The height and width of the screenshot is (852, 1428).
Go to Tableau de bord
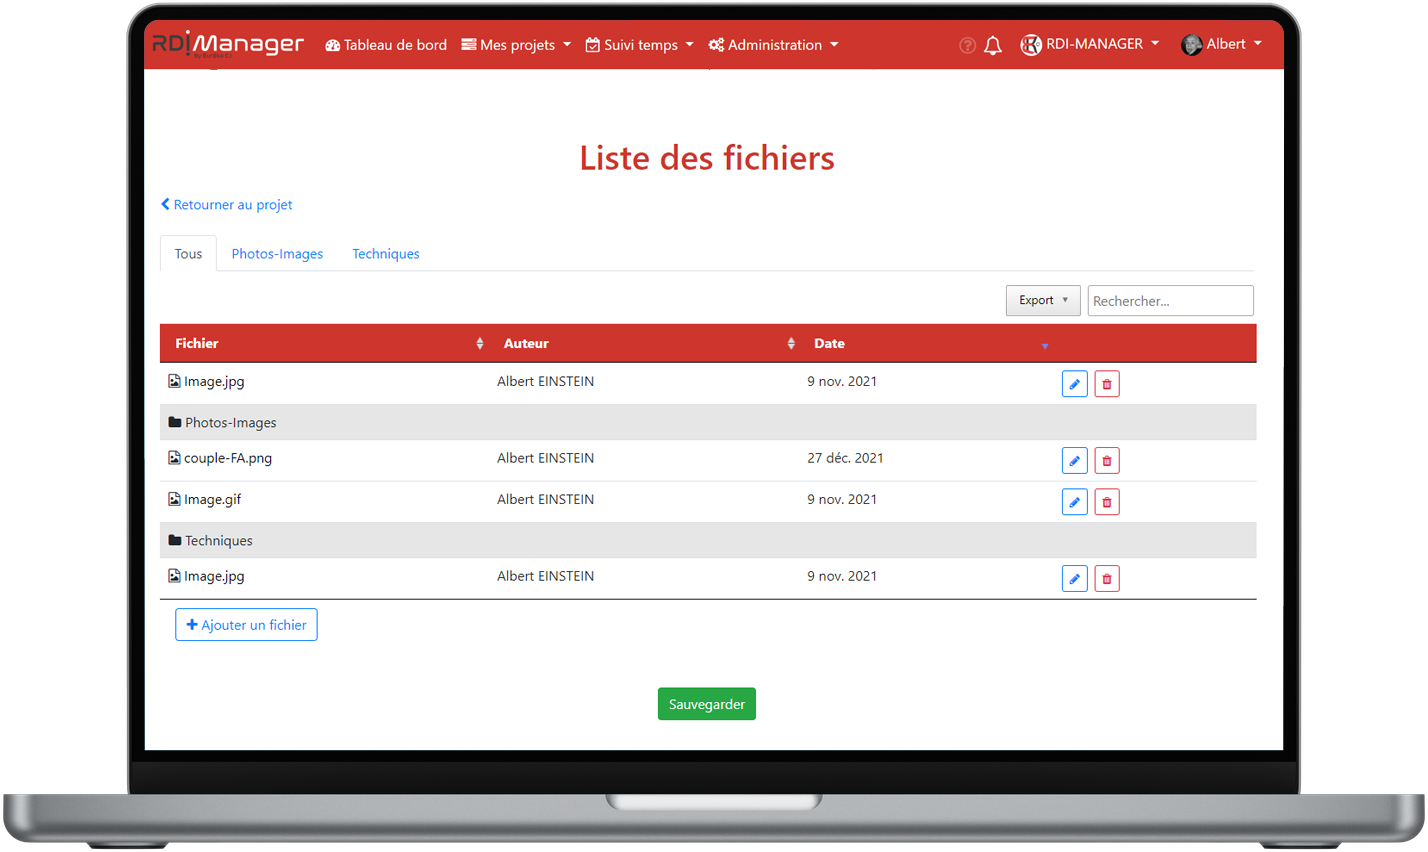[386, 45]
